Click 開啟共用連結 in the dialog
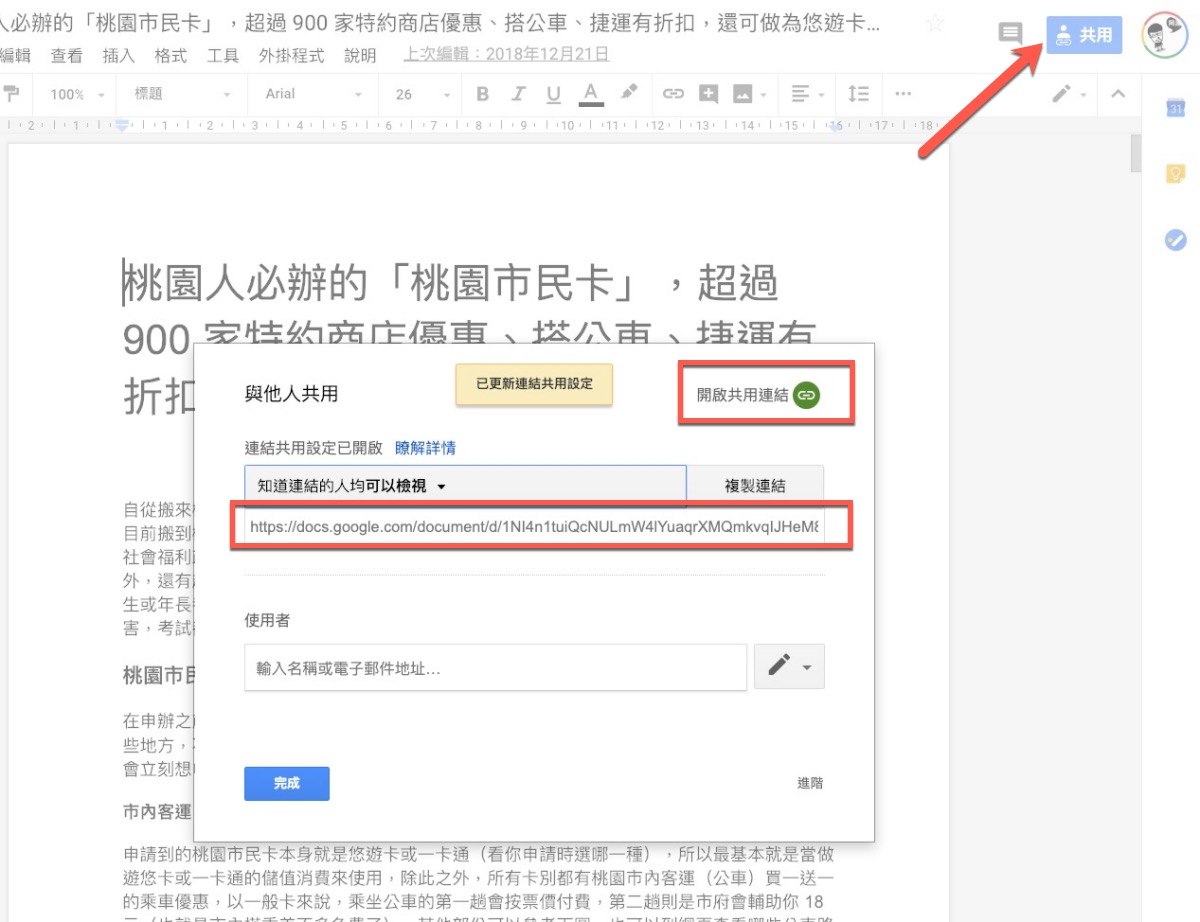This screenshot has height=922, width=1200. 743,395
